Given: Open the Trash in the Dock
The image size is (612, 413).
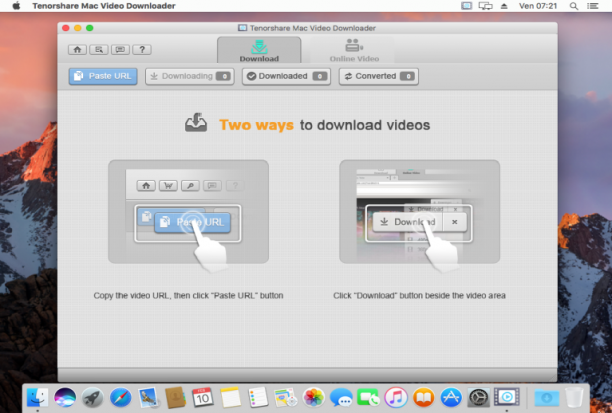Looking at the screenshot, I should point(574,398).
